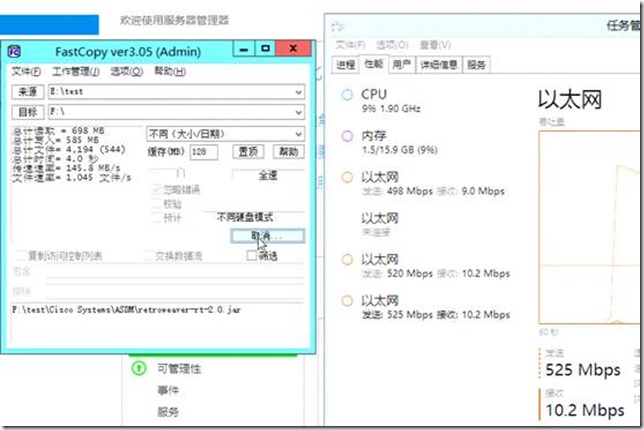Viewport: 644px width, 430px height.
Task: Toggle 复制访问控制列表 checkbox
Action: [x=20, y=256]
